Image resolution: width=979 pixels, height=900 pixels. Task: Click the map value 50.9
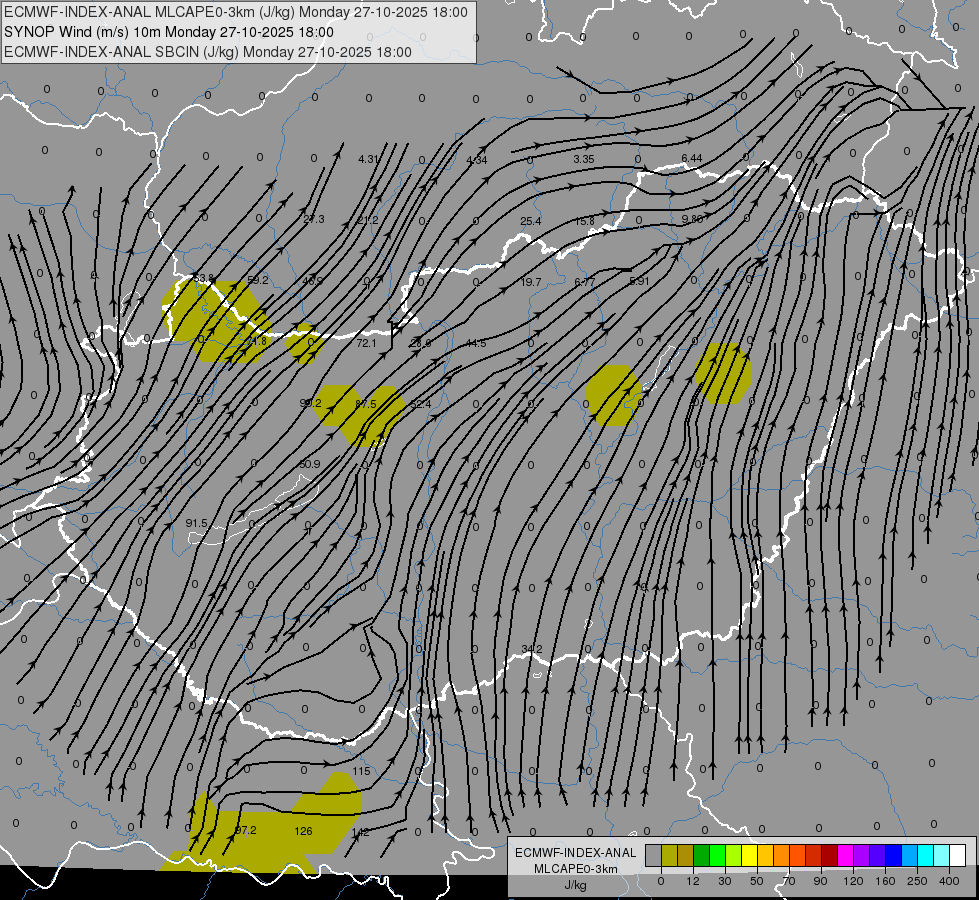click(310, 464)
